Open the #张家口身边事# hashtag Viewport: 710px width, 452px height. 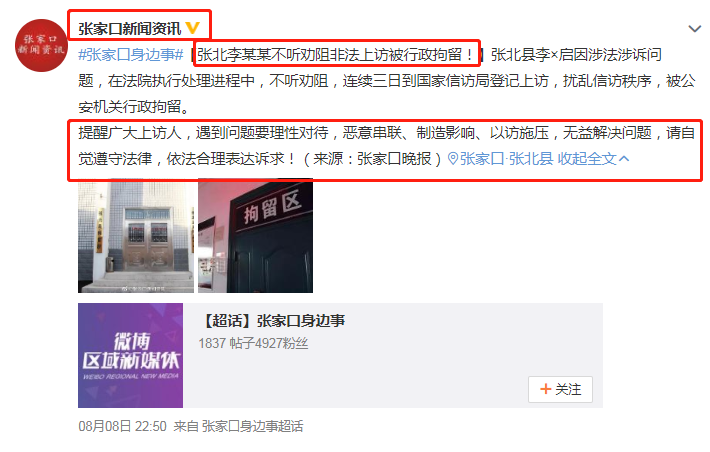click(x=130, y=55)
